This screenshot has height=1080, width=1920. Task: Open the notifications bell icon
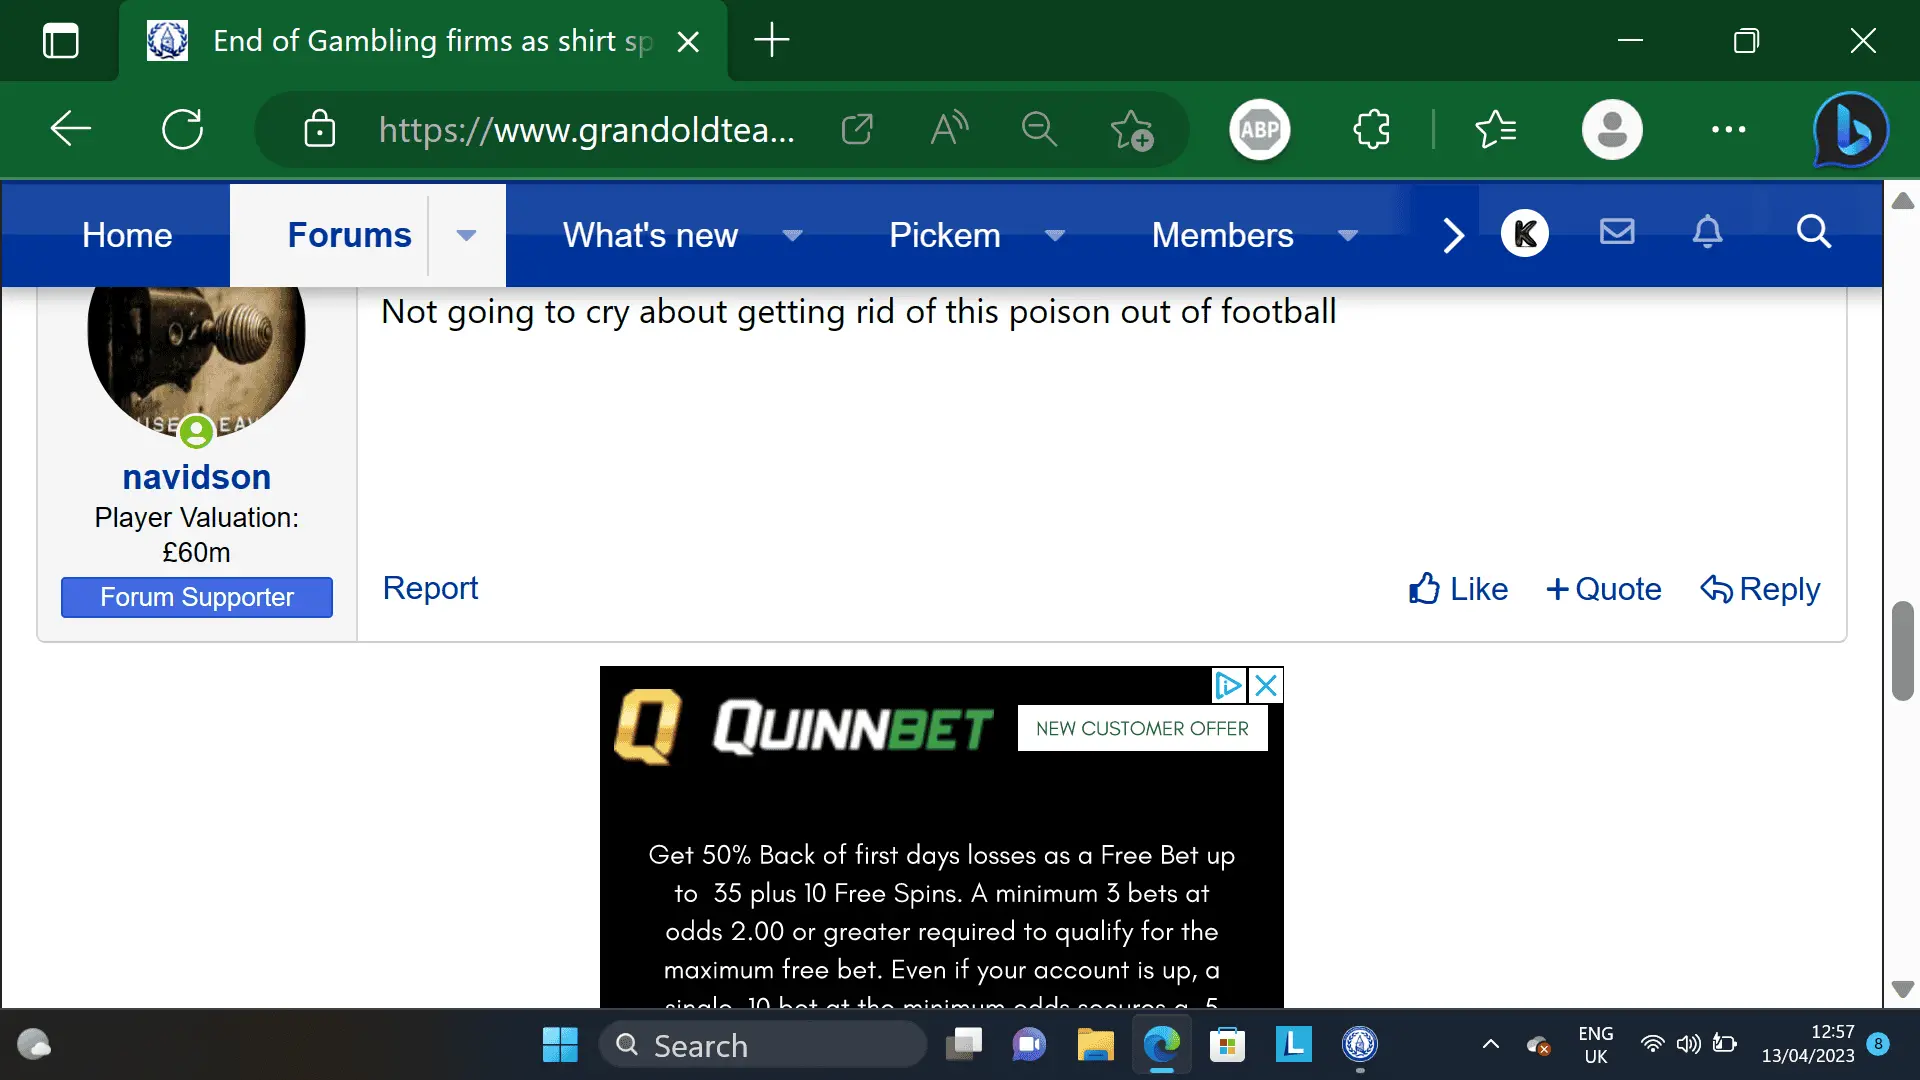coord(1707,233)
